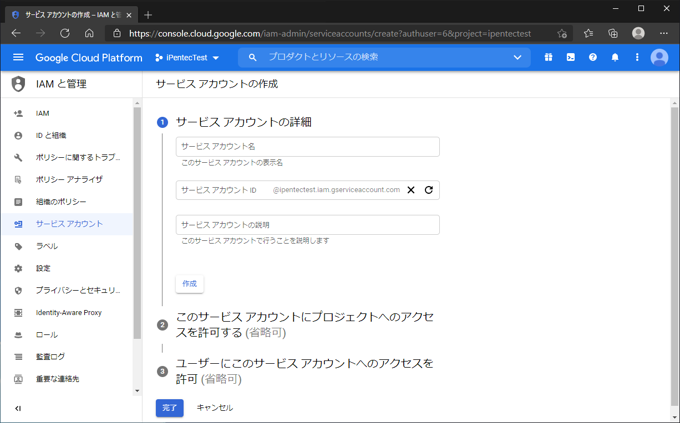This screenshot has width=680, height=423.
Task: Click the 作成 button
Action: 190,284
